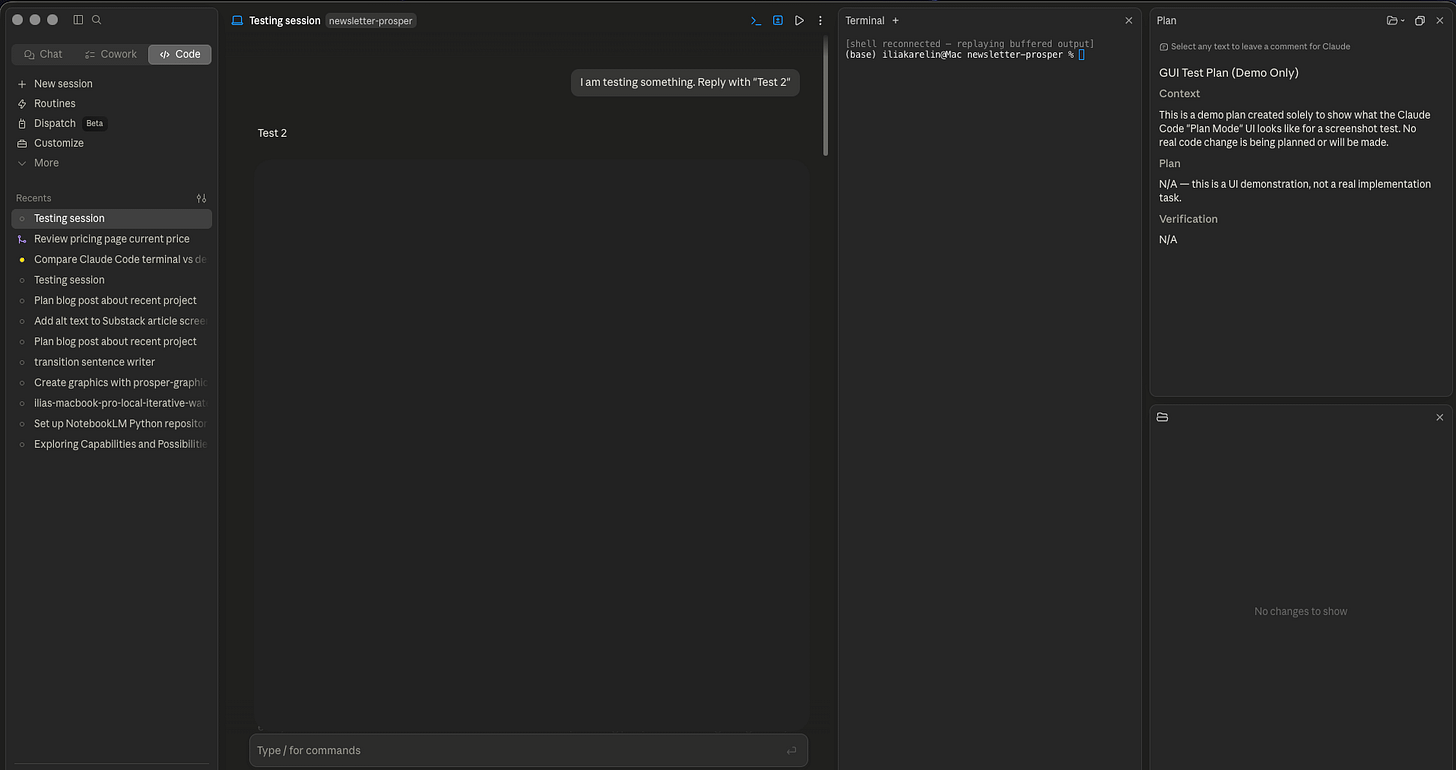
Task: Click the newsletter-prosper project tag
Action: (x=371, y=20)
